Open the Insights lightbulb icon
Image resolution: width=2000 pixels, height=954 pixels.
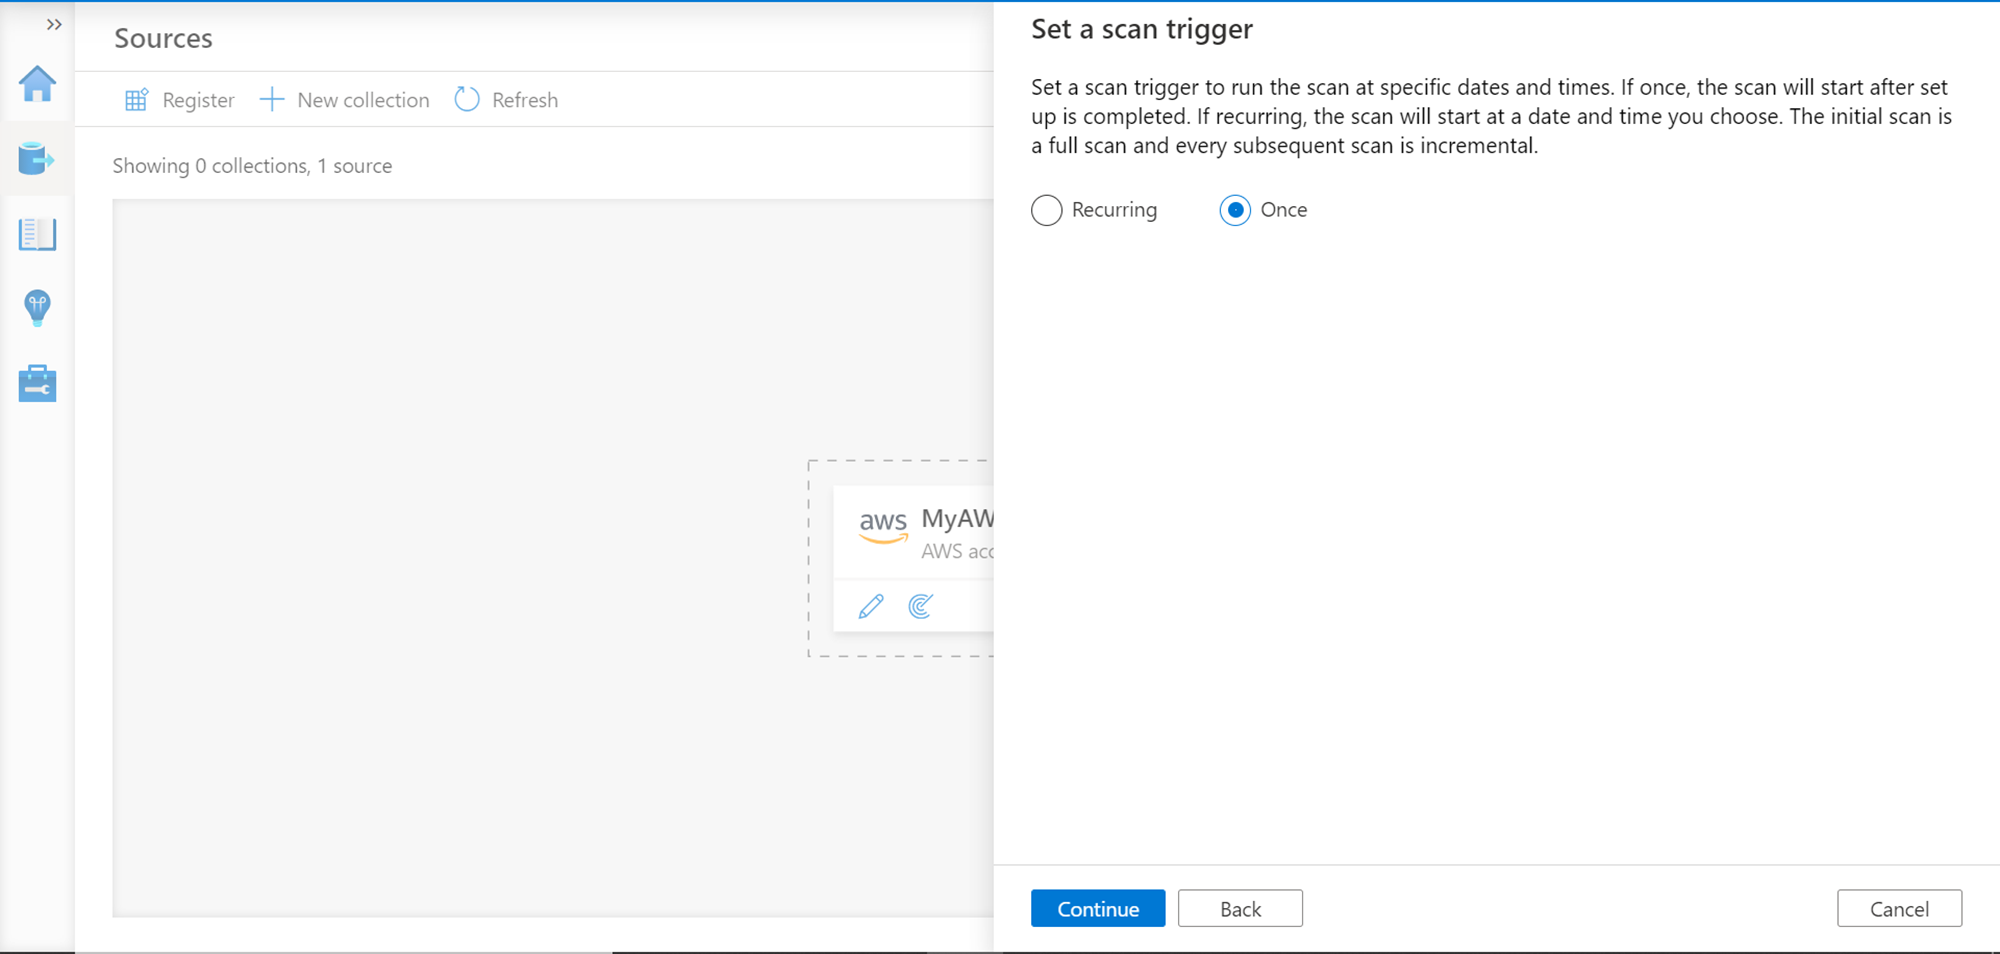(37, 308)
